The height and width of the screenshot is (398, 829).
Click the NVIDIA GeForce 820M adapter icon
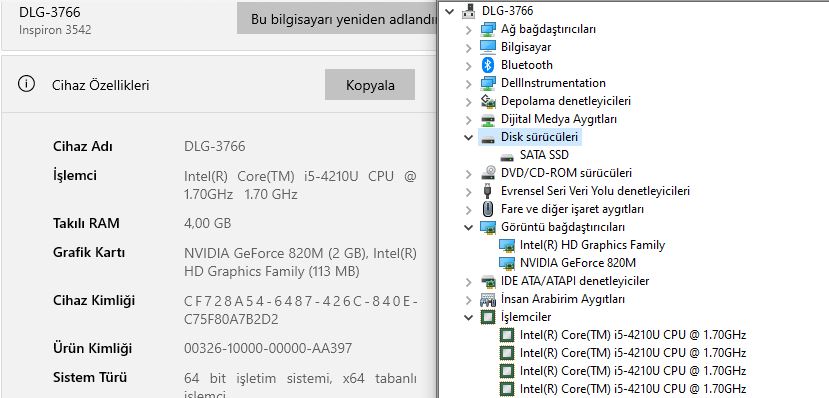[x=506, y=263]
